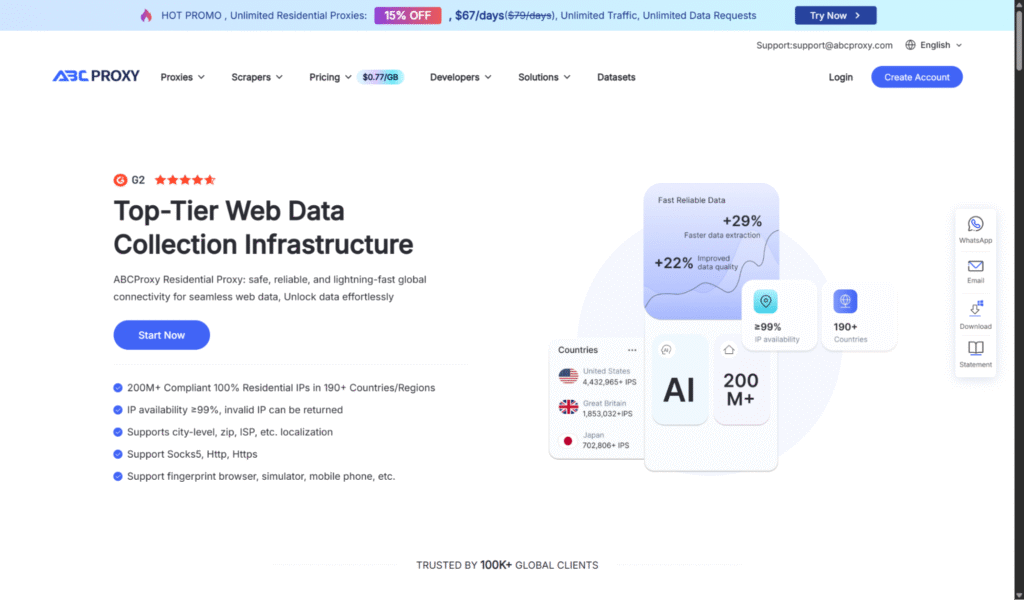Click the ABC Proxy logo
This screenshot has height=600, width=1024.
pos(96,76)
